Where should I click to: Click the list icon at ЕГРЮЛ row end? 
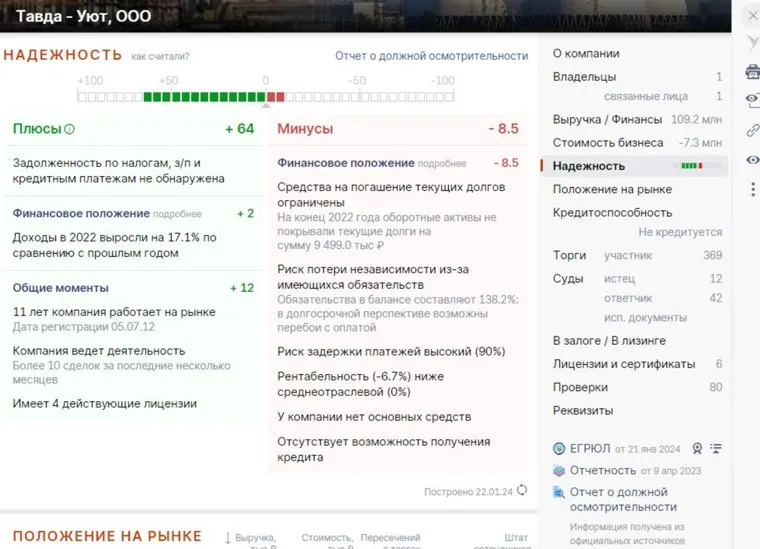[715, 448]
